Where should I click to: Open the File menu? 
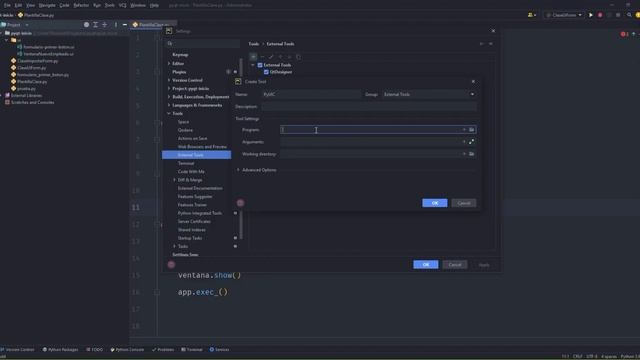[7, 5]
